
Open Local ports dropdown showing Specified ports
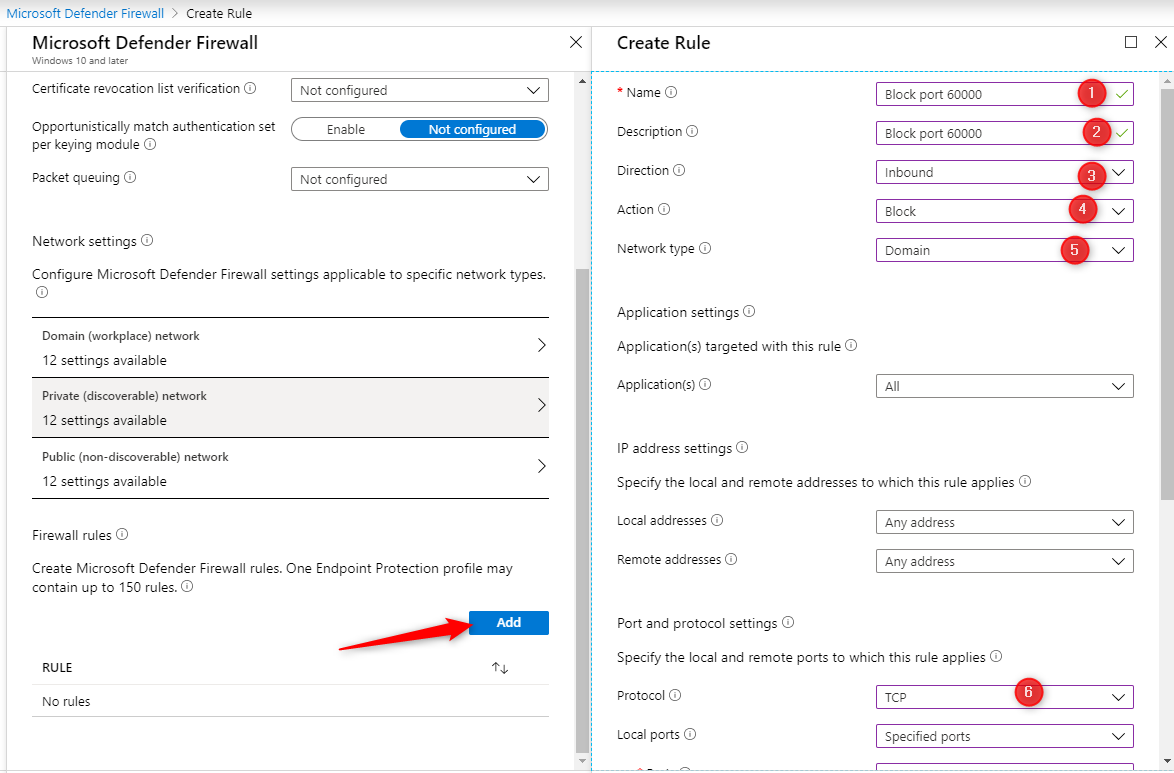tap(1004, 736)
